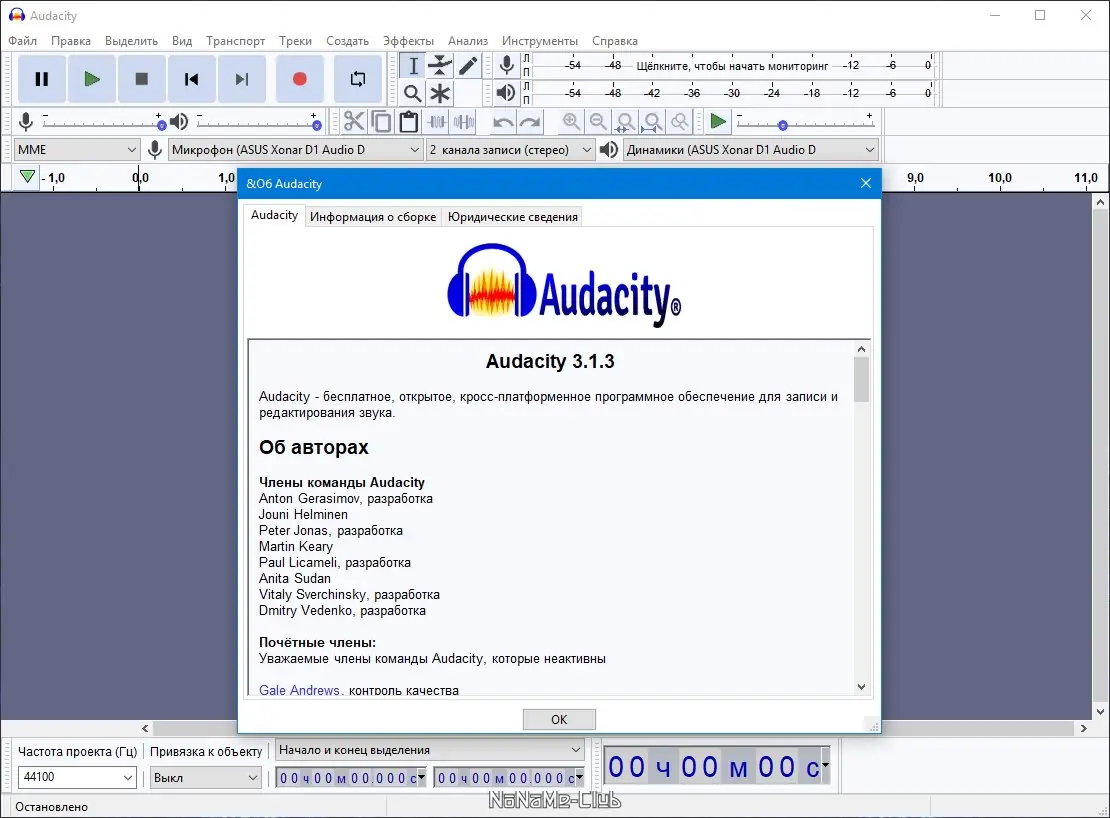
Task: Select the Multi-tool asterisk icon
Action: 440,93
